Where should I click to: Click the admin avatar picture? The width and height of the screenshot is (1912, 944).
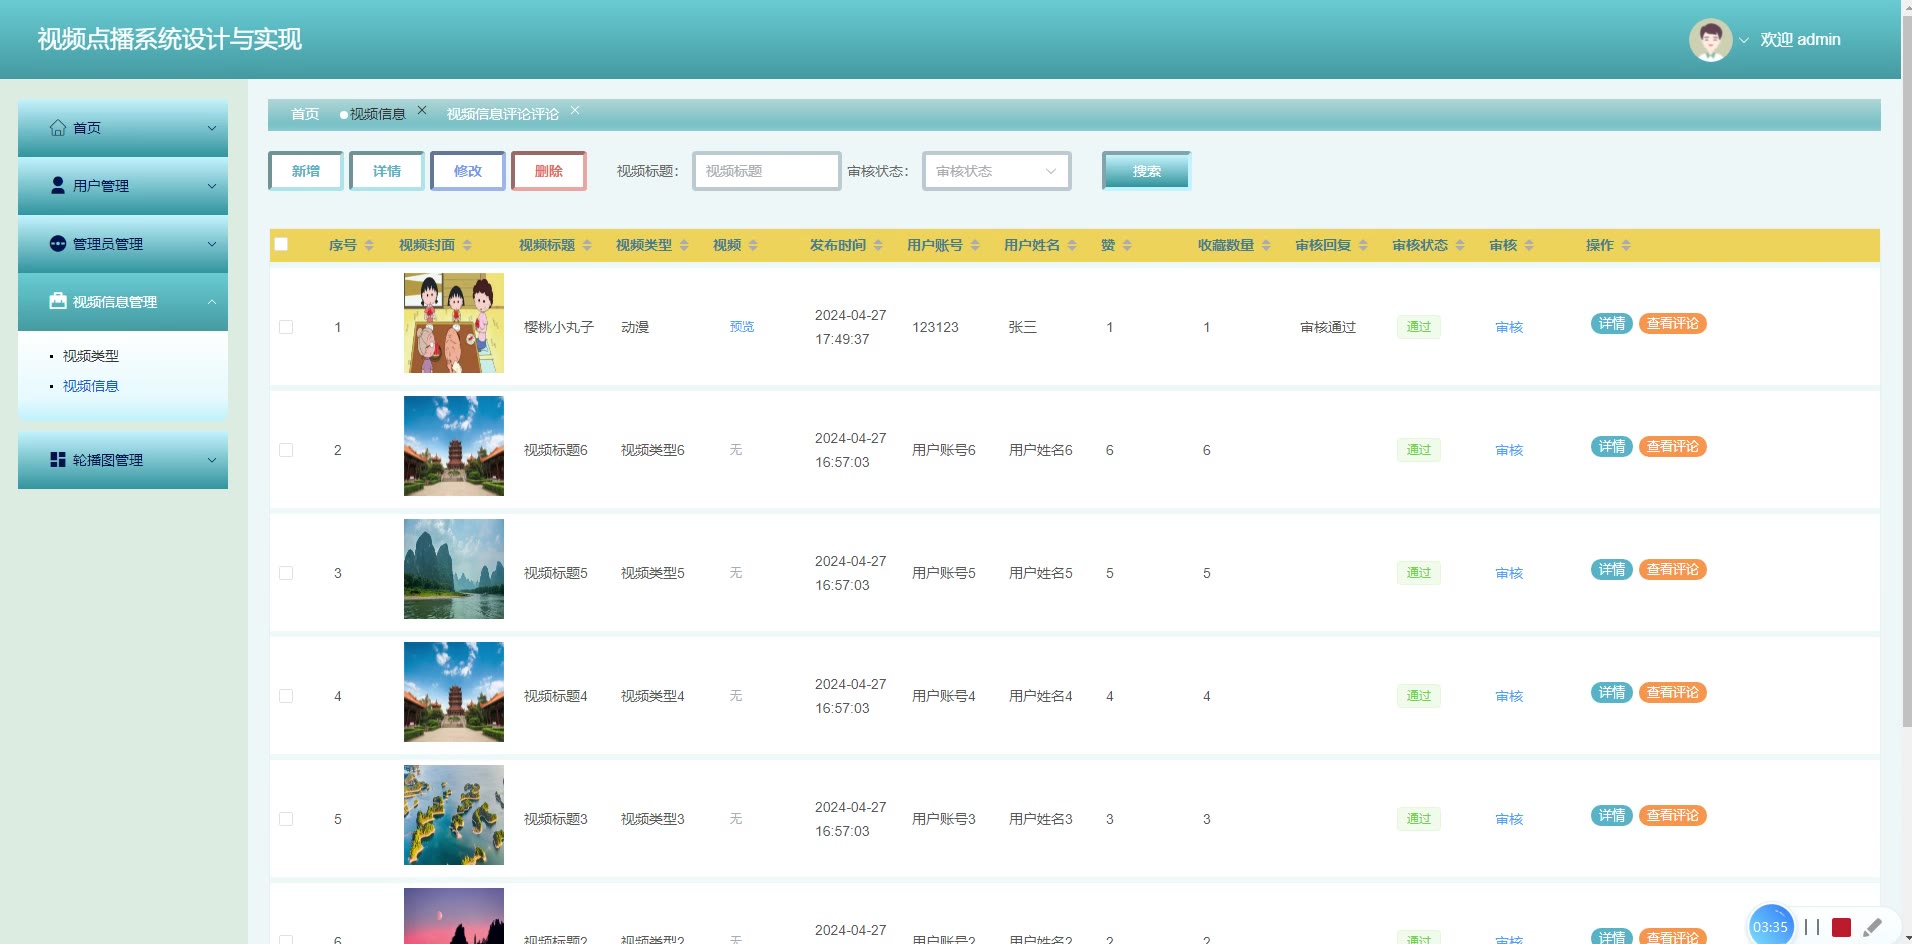(1710, 40)
